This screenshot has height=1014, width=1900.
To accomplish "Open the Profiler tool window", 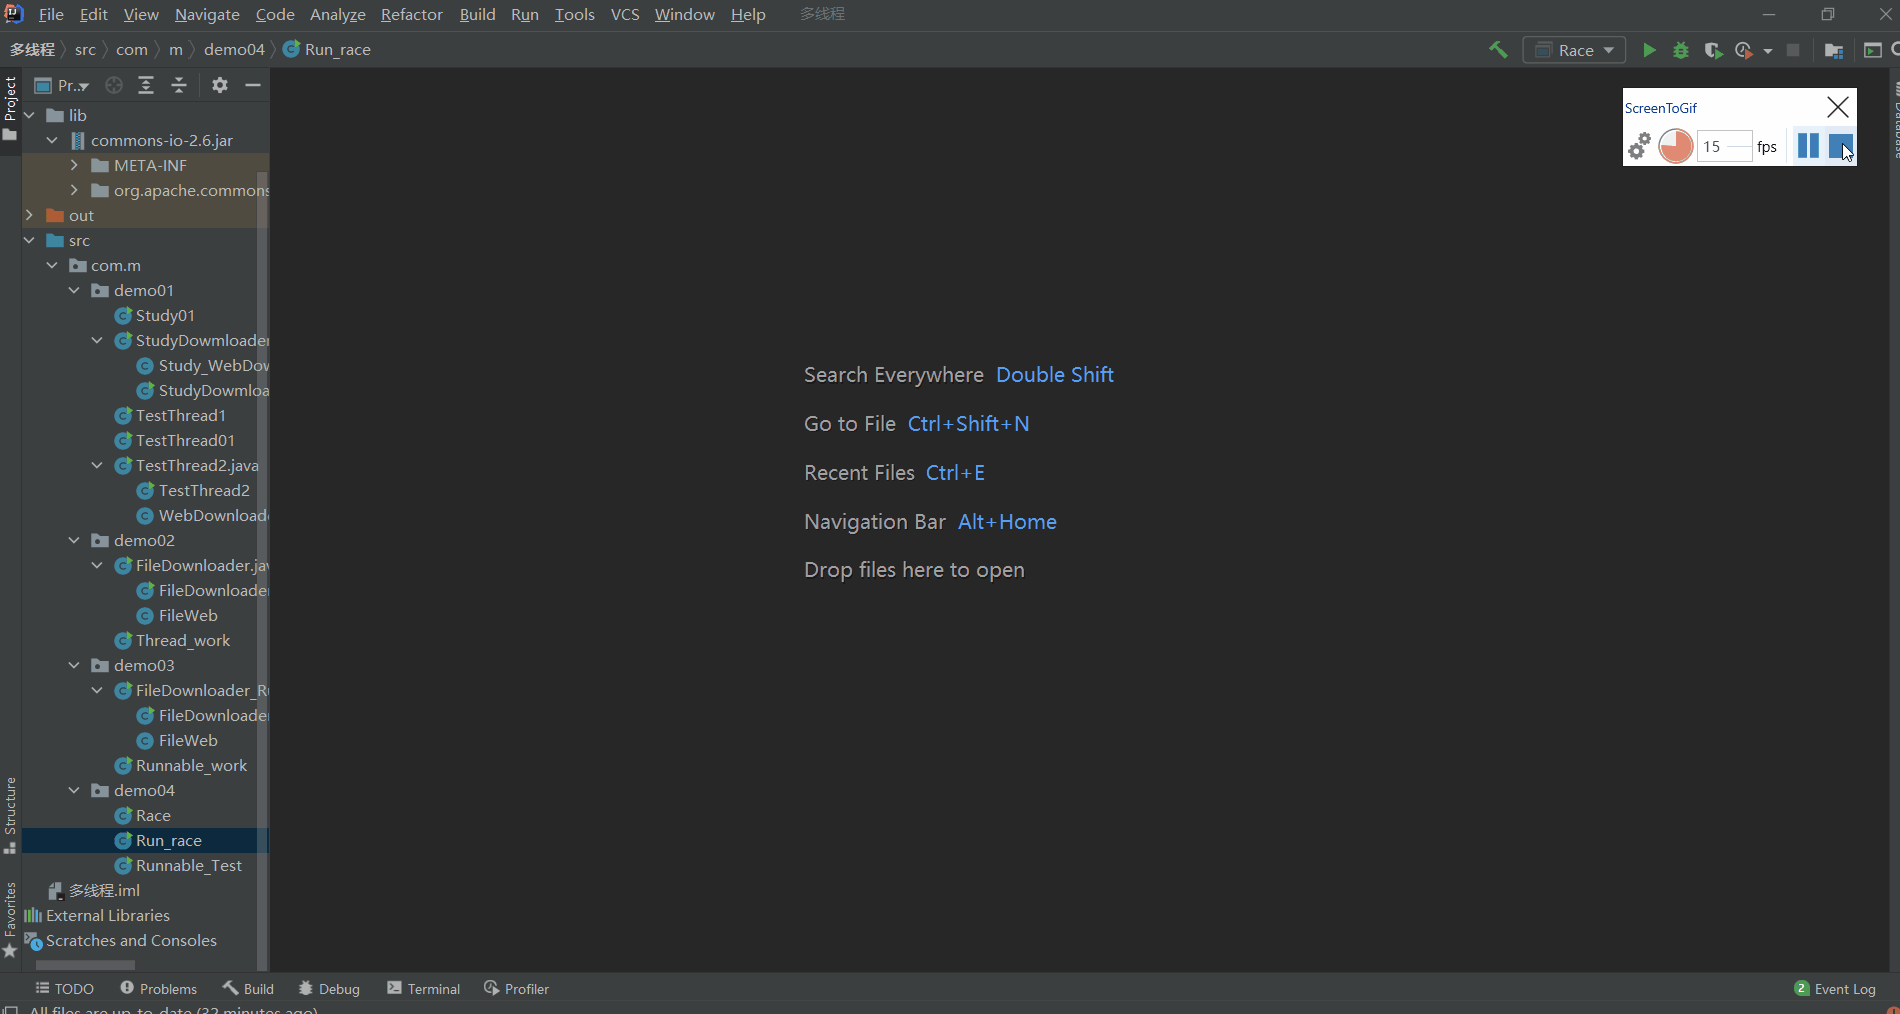I will [x=517, y=988].
